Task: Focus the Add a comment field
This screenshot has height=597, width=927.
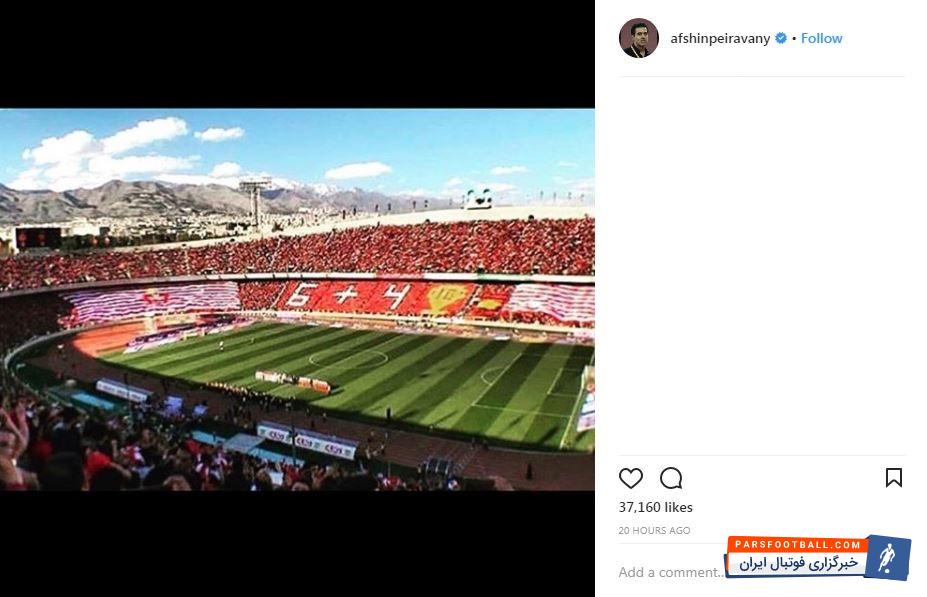Action: tap(671, 572)
